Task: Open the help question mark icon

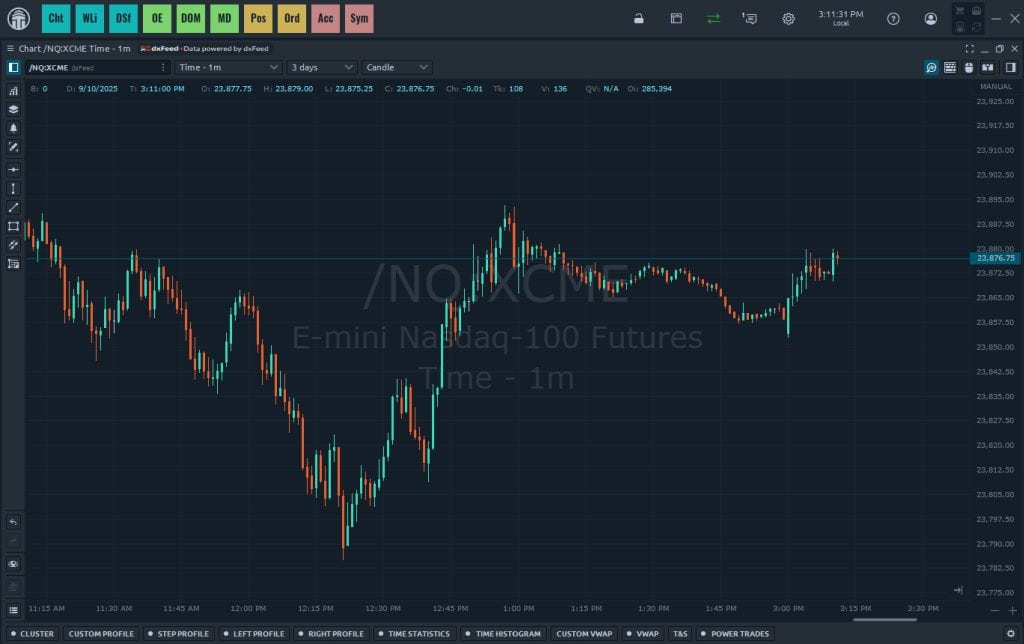Action: (893, 18)
